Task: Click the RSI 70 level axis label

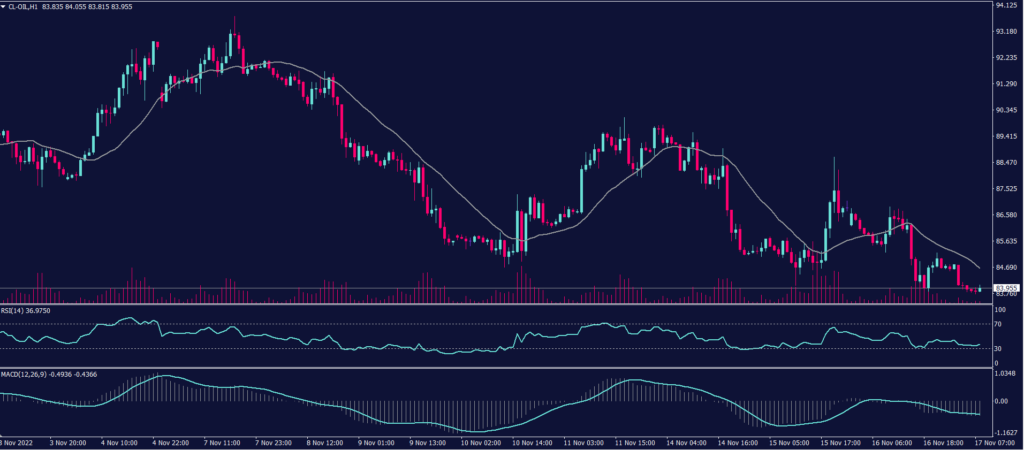Action: [x=998, y=325]
